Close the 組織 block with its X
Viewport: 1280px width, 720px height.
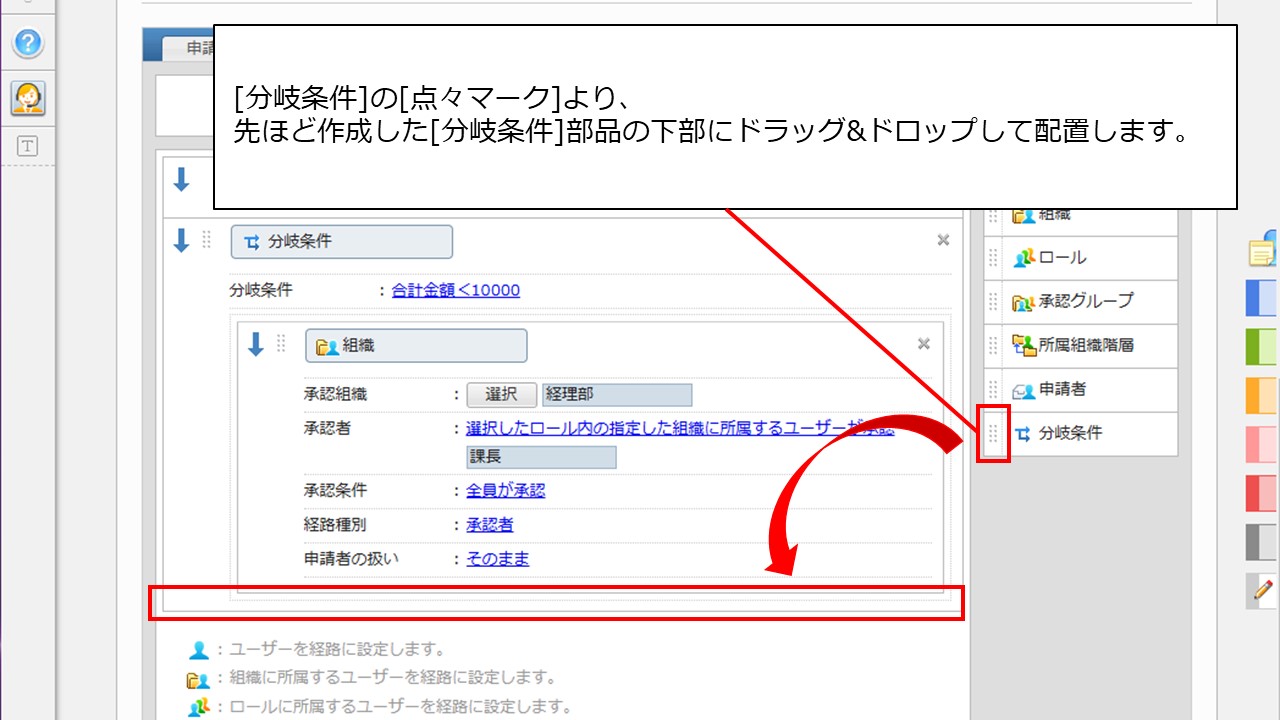point(924,344)
